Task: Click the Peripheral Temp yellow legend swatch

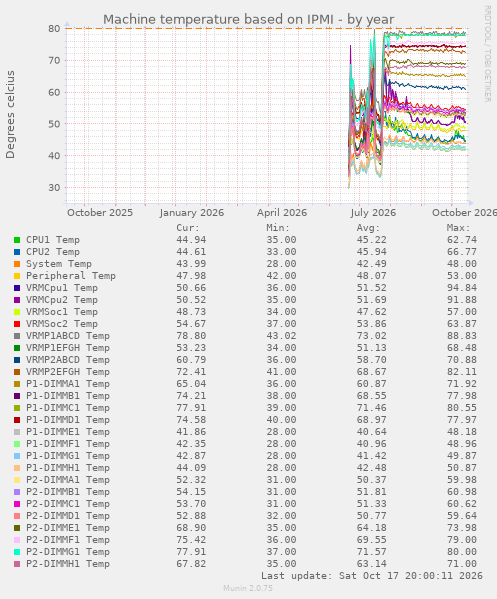Action: coord(17,276)
